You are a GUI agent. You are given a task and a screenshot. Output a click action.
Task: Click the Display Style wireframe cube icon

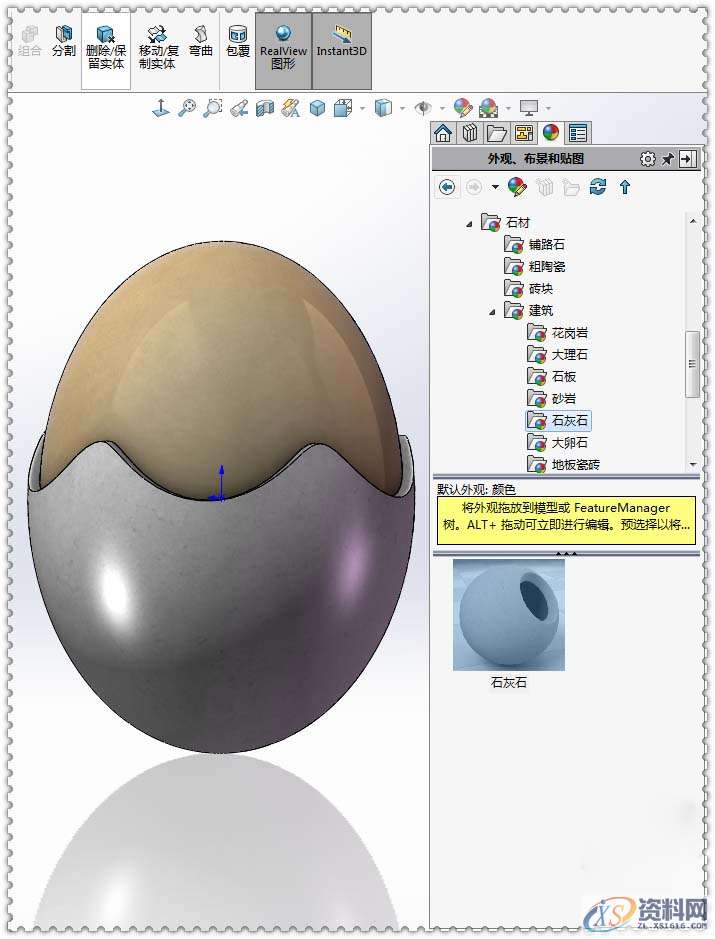pyautogui.click(x=343, y=108)
